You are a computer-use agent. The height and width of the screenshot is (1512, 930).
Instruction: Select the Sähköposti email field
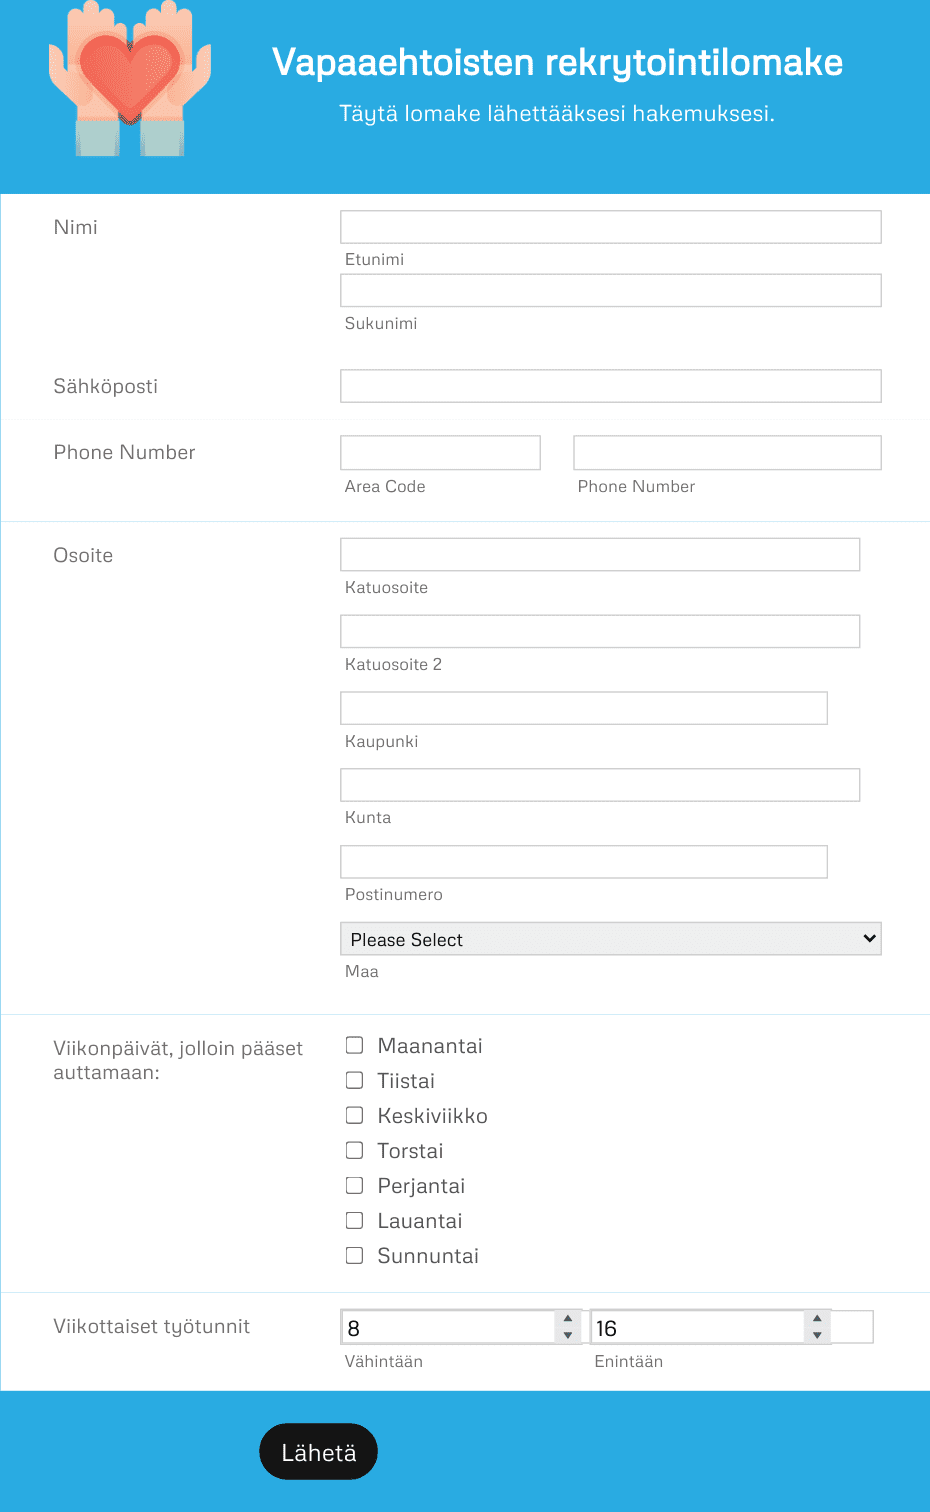pyautogui.click(x=611, y=386)
